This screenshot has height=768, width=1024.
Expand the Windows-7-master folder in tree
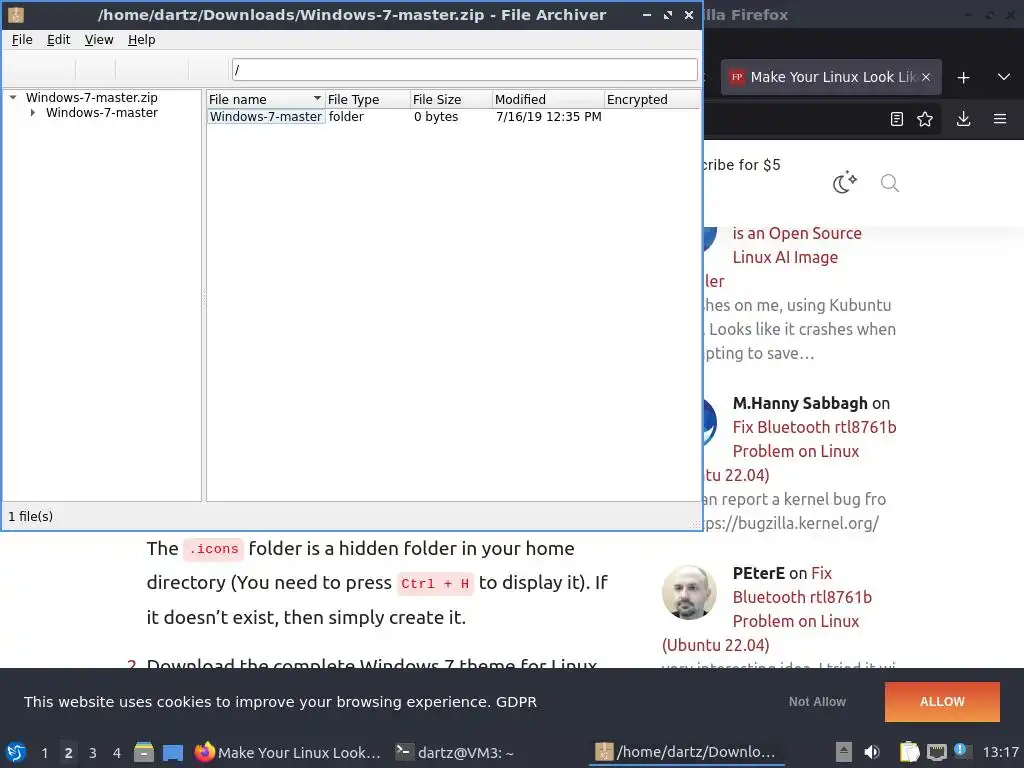pos(33,112)
